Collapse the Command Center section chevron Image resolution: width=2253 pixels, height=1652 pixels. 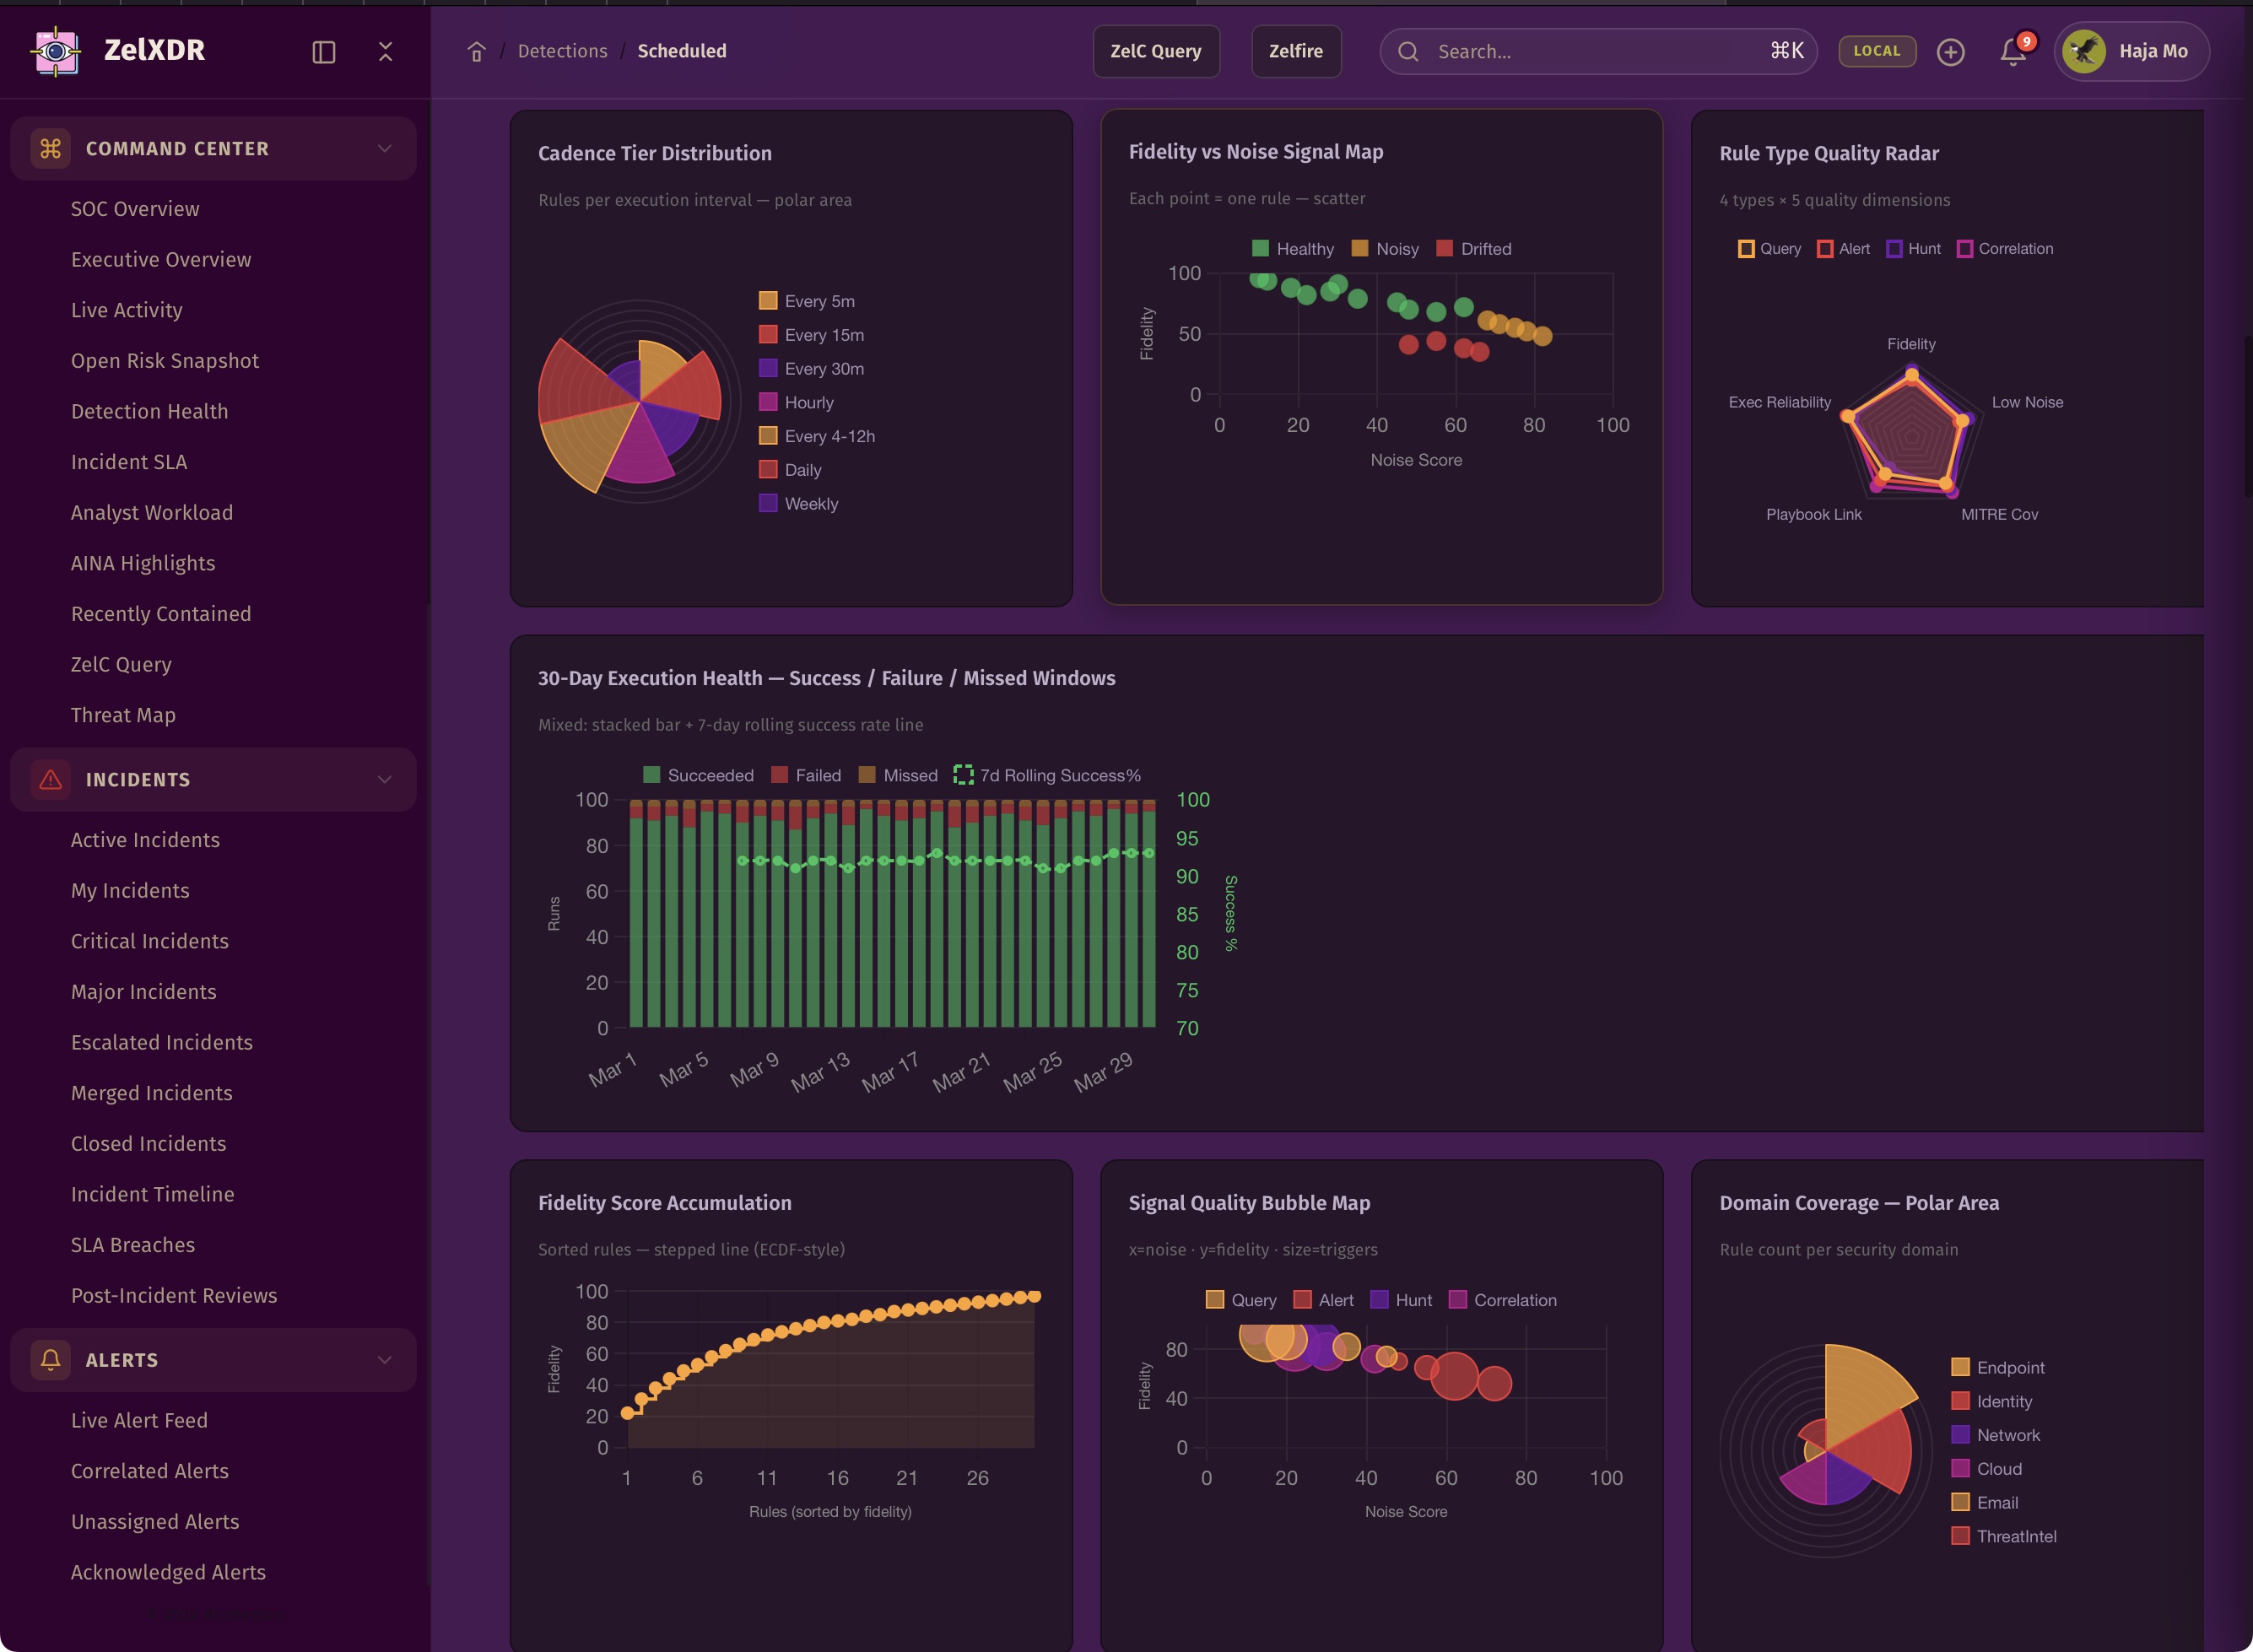click(x=384, y=149)
